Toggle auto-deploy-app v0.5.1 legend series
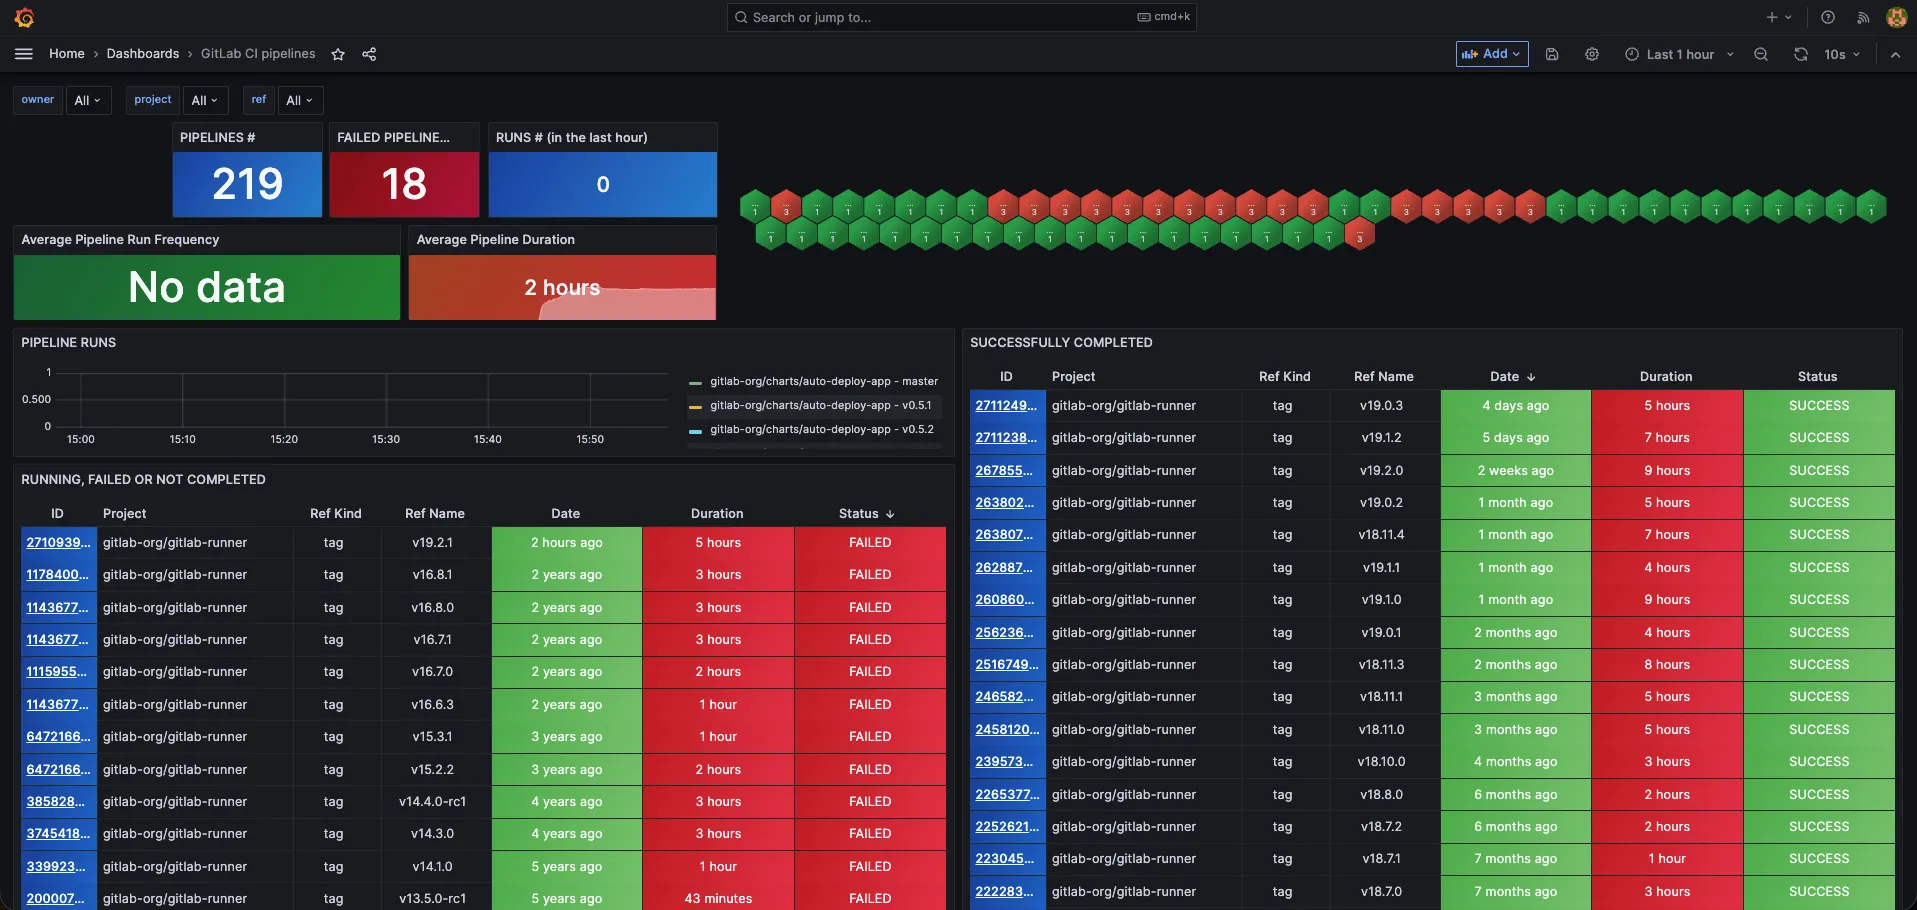The height and width of the screenshot is (910, 1917). (x=821, y=405)
